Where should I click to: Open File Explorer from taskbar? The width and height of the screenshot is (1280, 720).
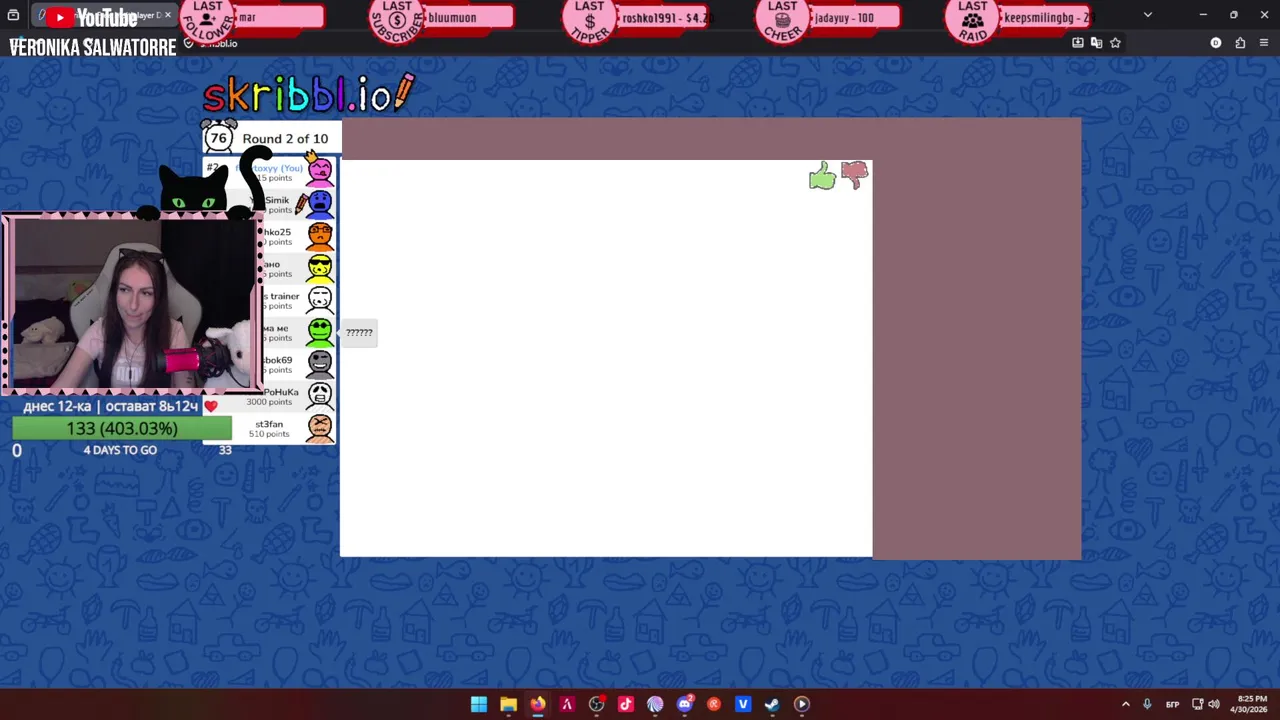508,704
